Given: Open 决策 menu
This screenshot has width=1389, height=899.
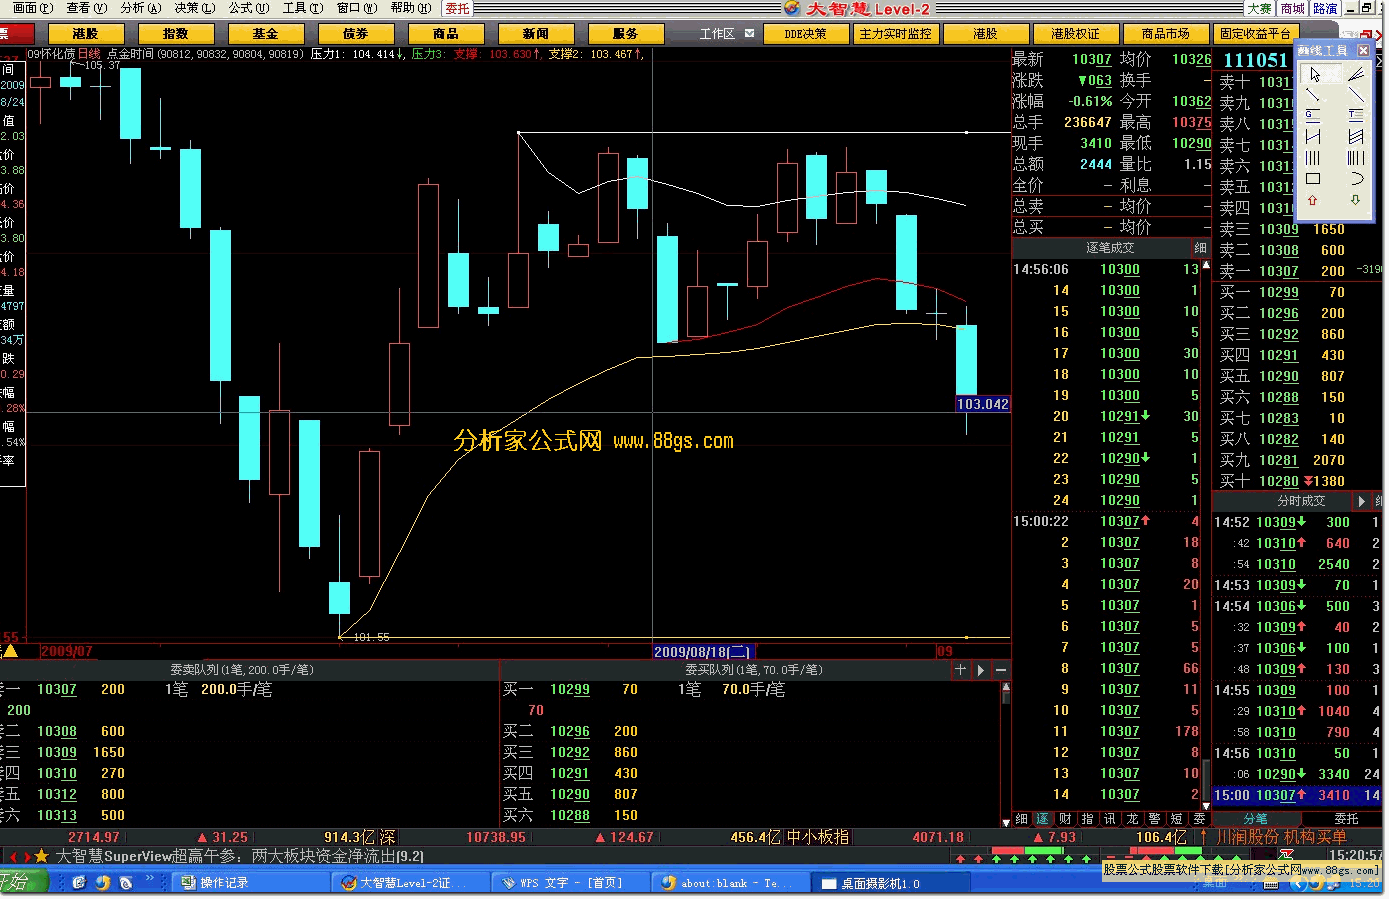Looking at the screenshot, I should coord(194,8).
